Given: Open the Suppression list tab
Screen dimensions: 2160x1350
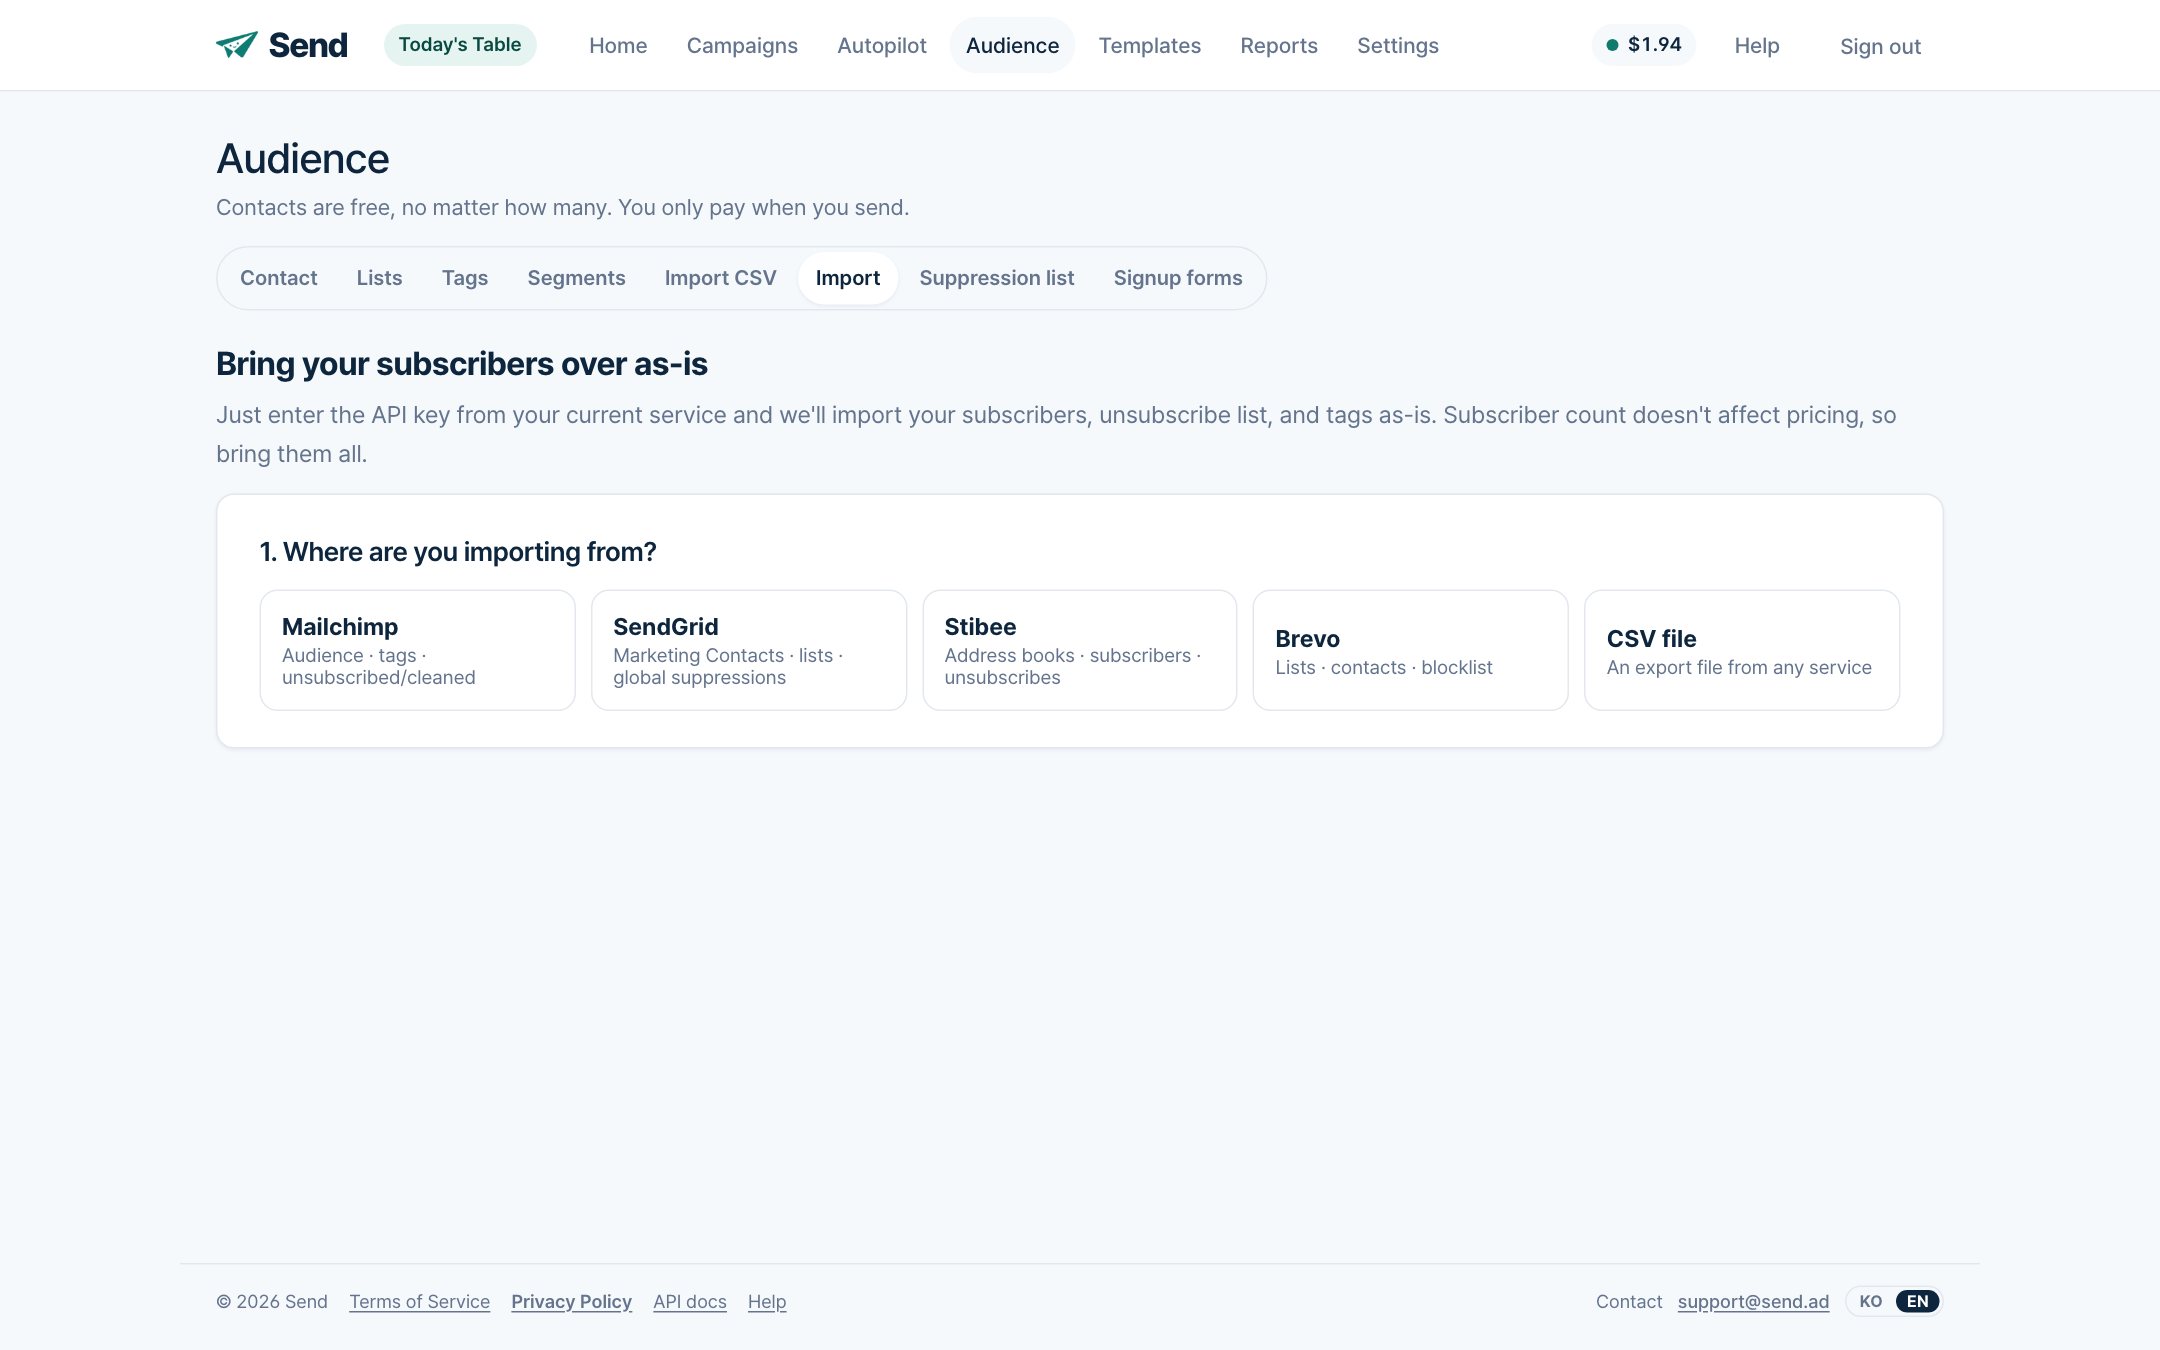Looking at the screenshot, I should [x=997, y=278].
